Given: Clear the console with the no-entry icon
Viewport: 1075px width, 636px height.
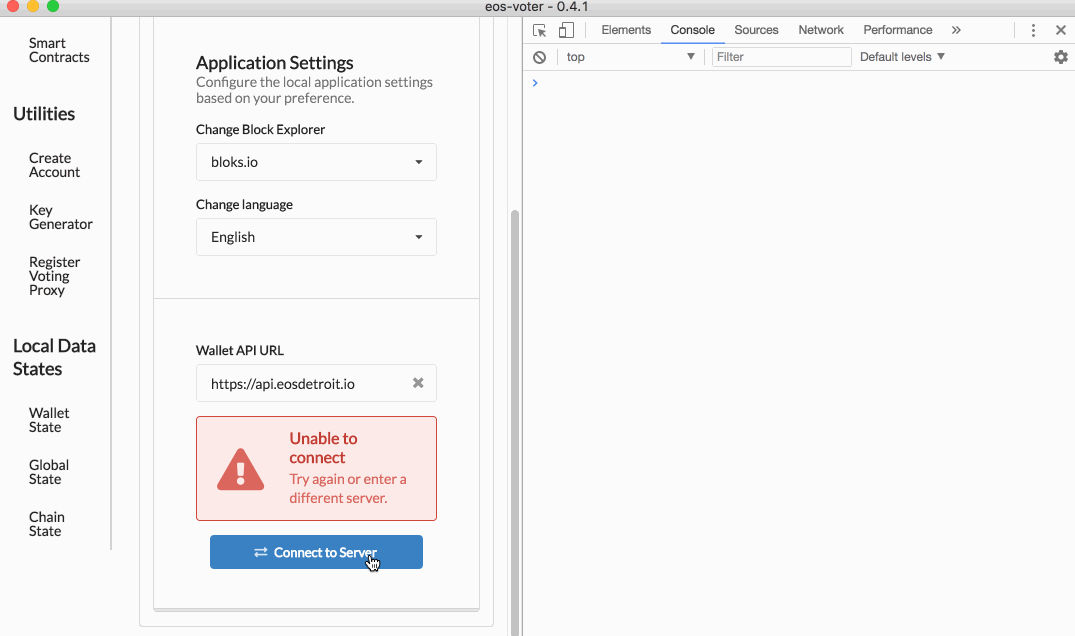Looking at the screenshot, I should point(539,57).
